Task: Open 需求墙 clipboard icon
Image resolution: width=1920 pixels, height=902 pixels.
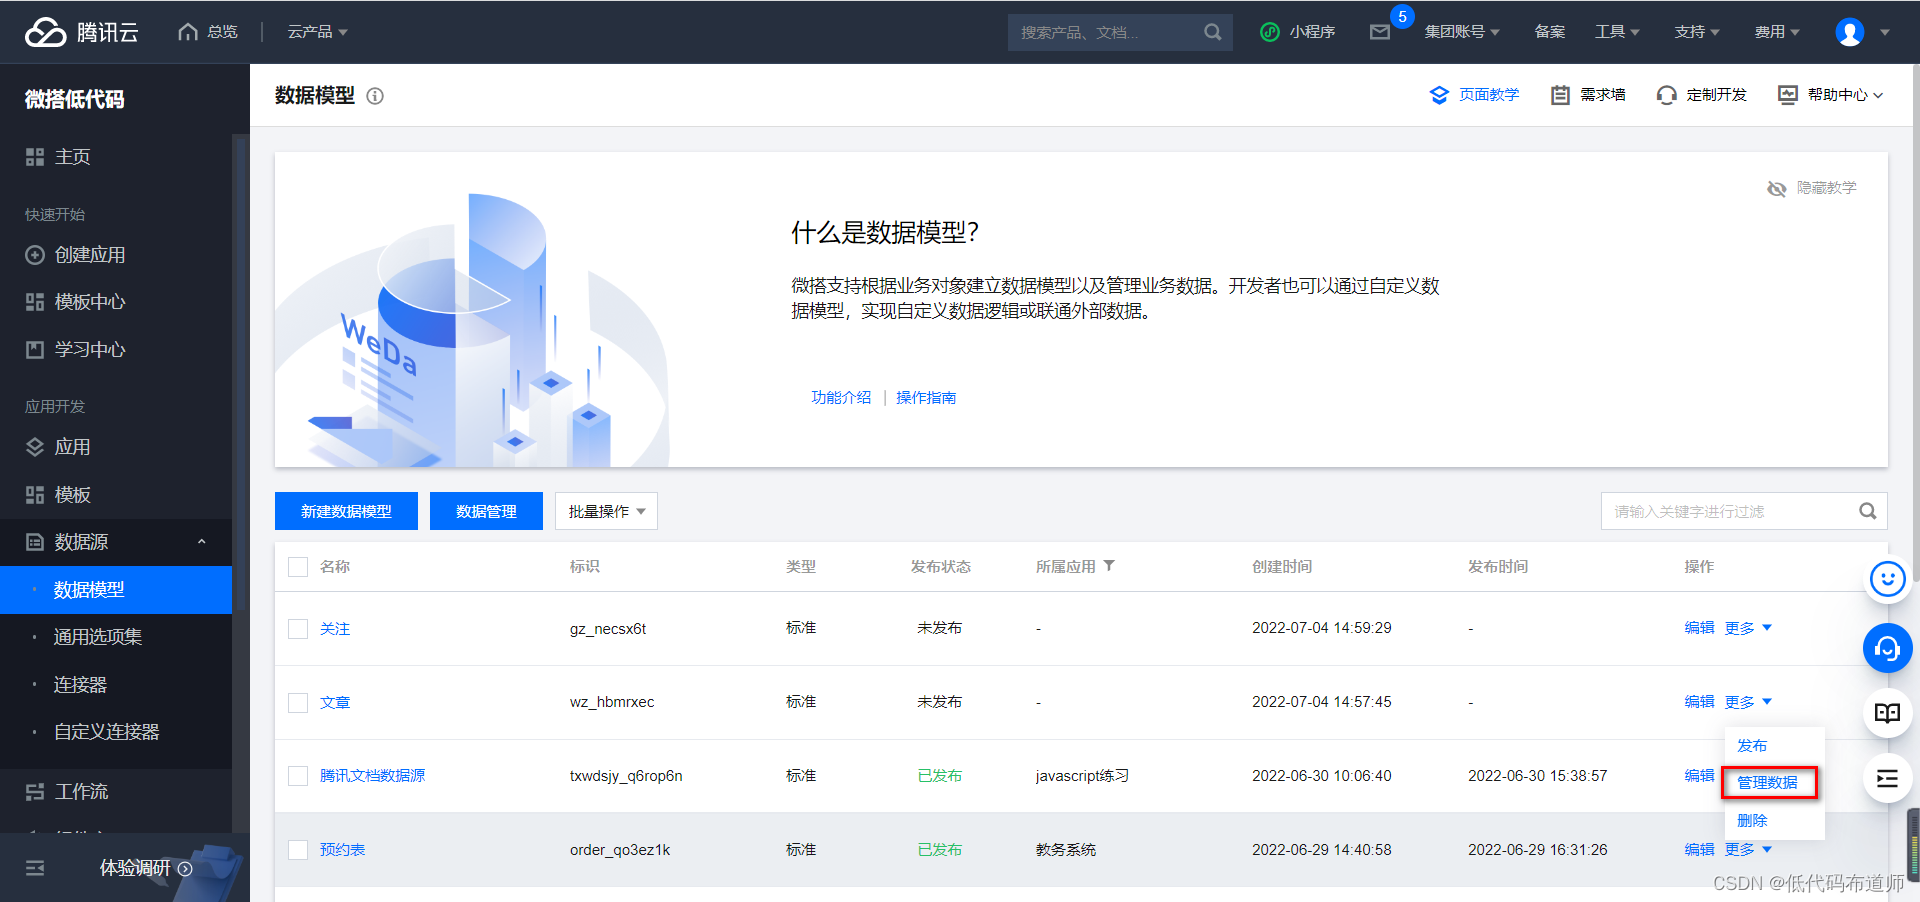Action: pyautogui.click(x=1560, y=95)
